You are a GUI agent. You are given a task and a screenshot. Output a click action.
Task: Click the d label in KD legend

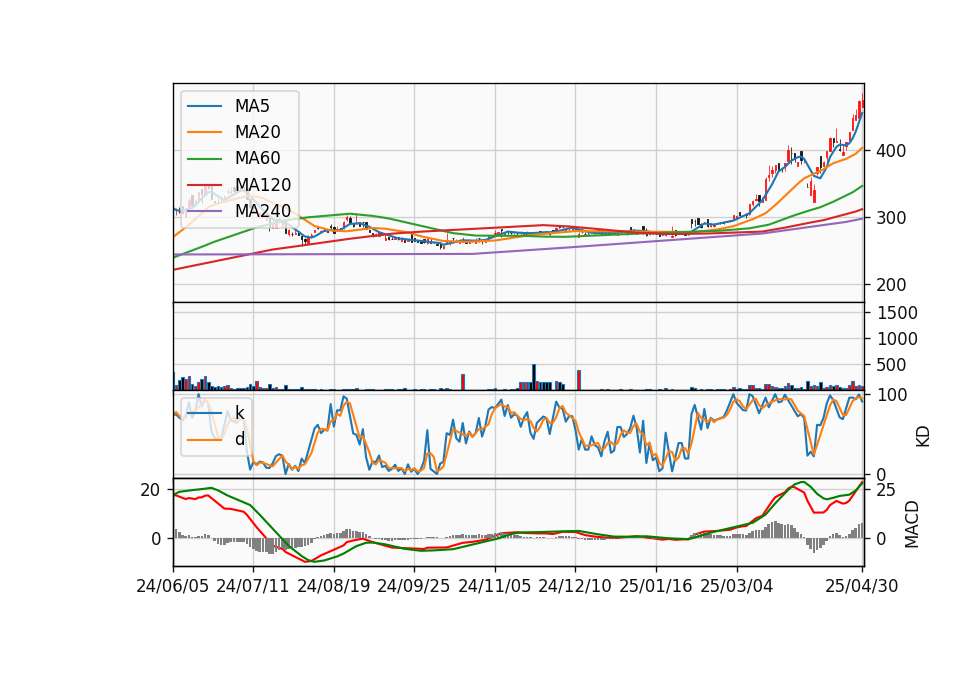point(239,439)
